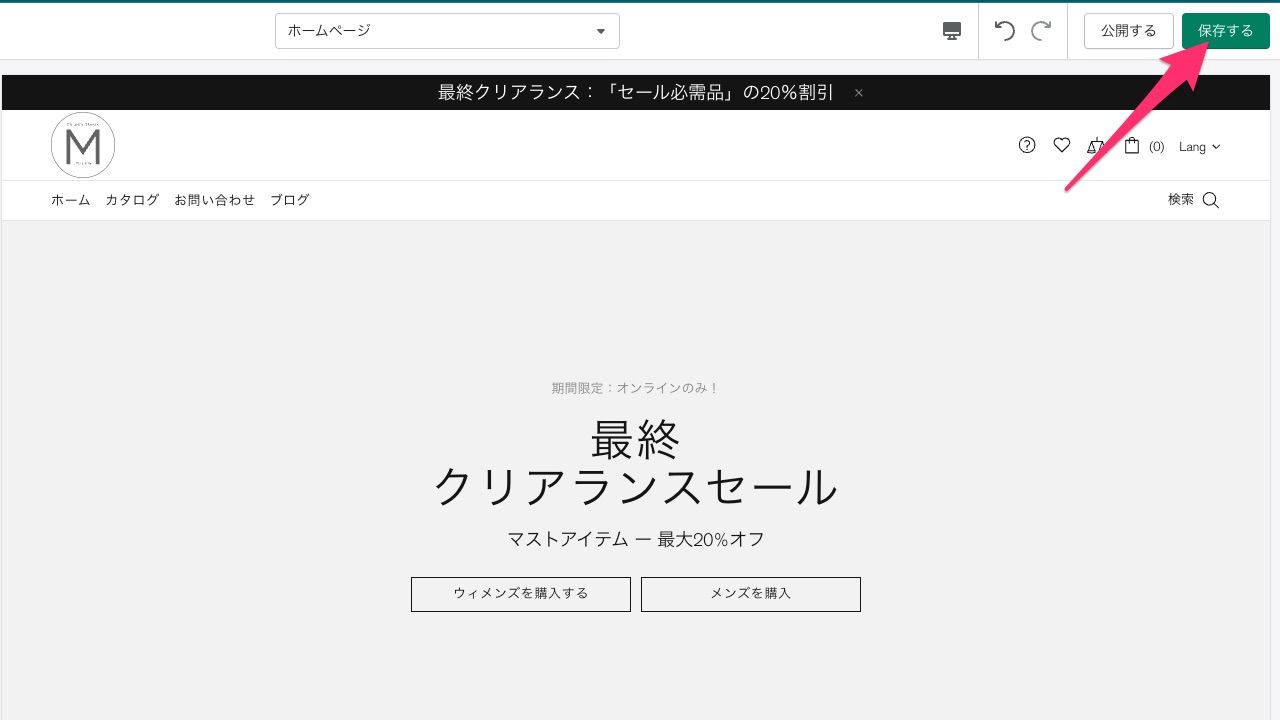This screenshot has width=1280, height=720.
Task: Undo the last change
Action: point(1005,31)
